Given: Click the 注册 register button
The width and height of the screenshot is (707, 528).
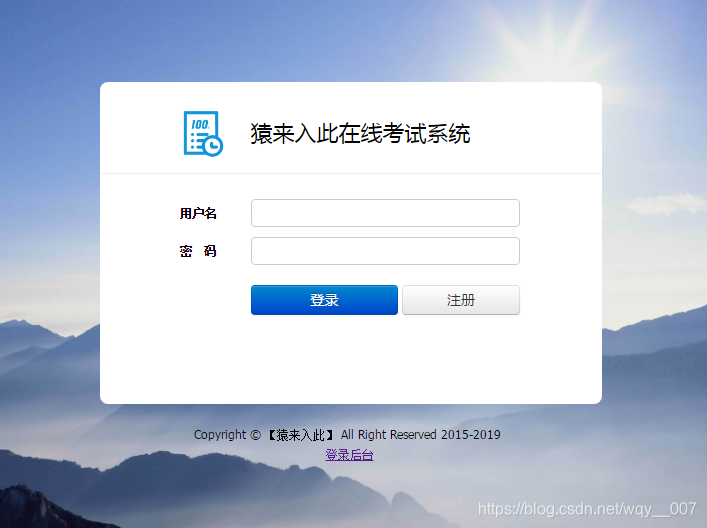Looking at the screenshot, I should coord(461,300).
